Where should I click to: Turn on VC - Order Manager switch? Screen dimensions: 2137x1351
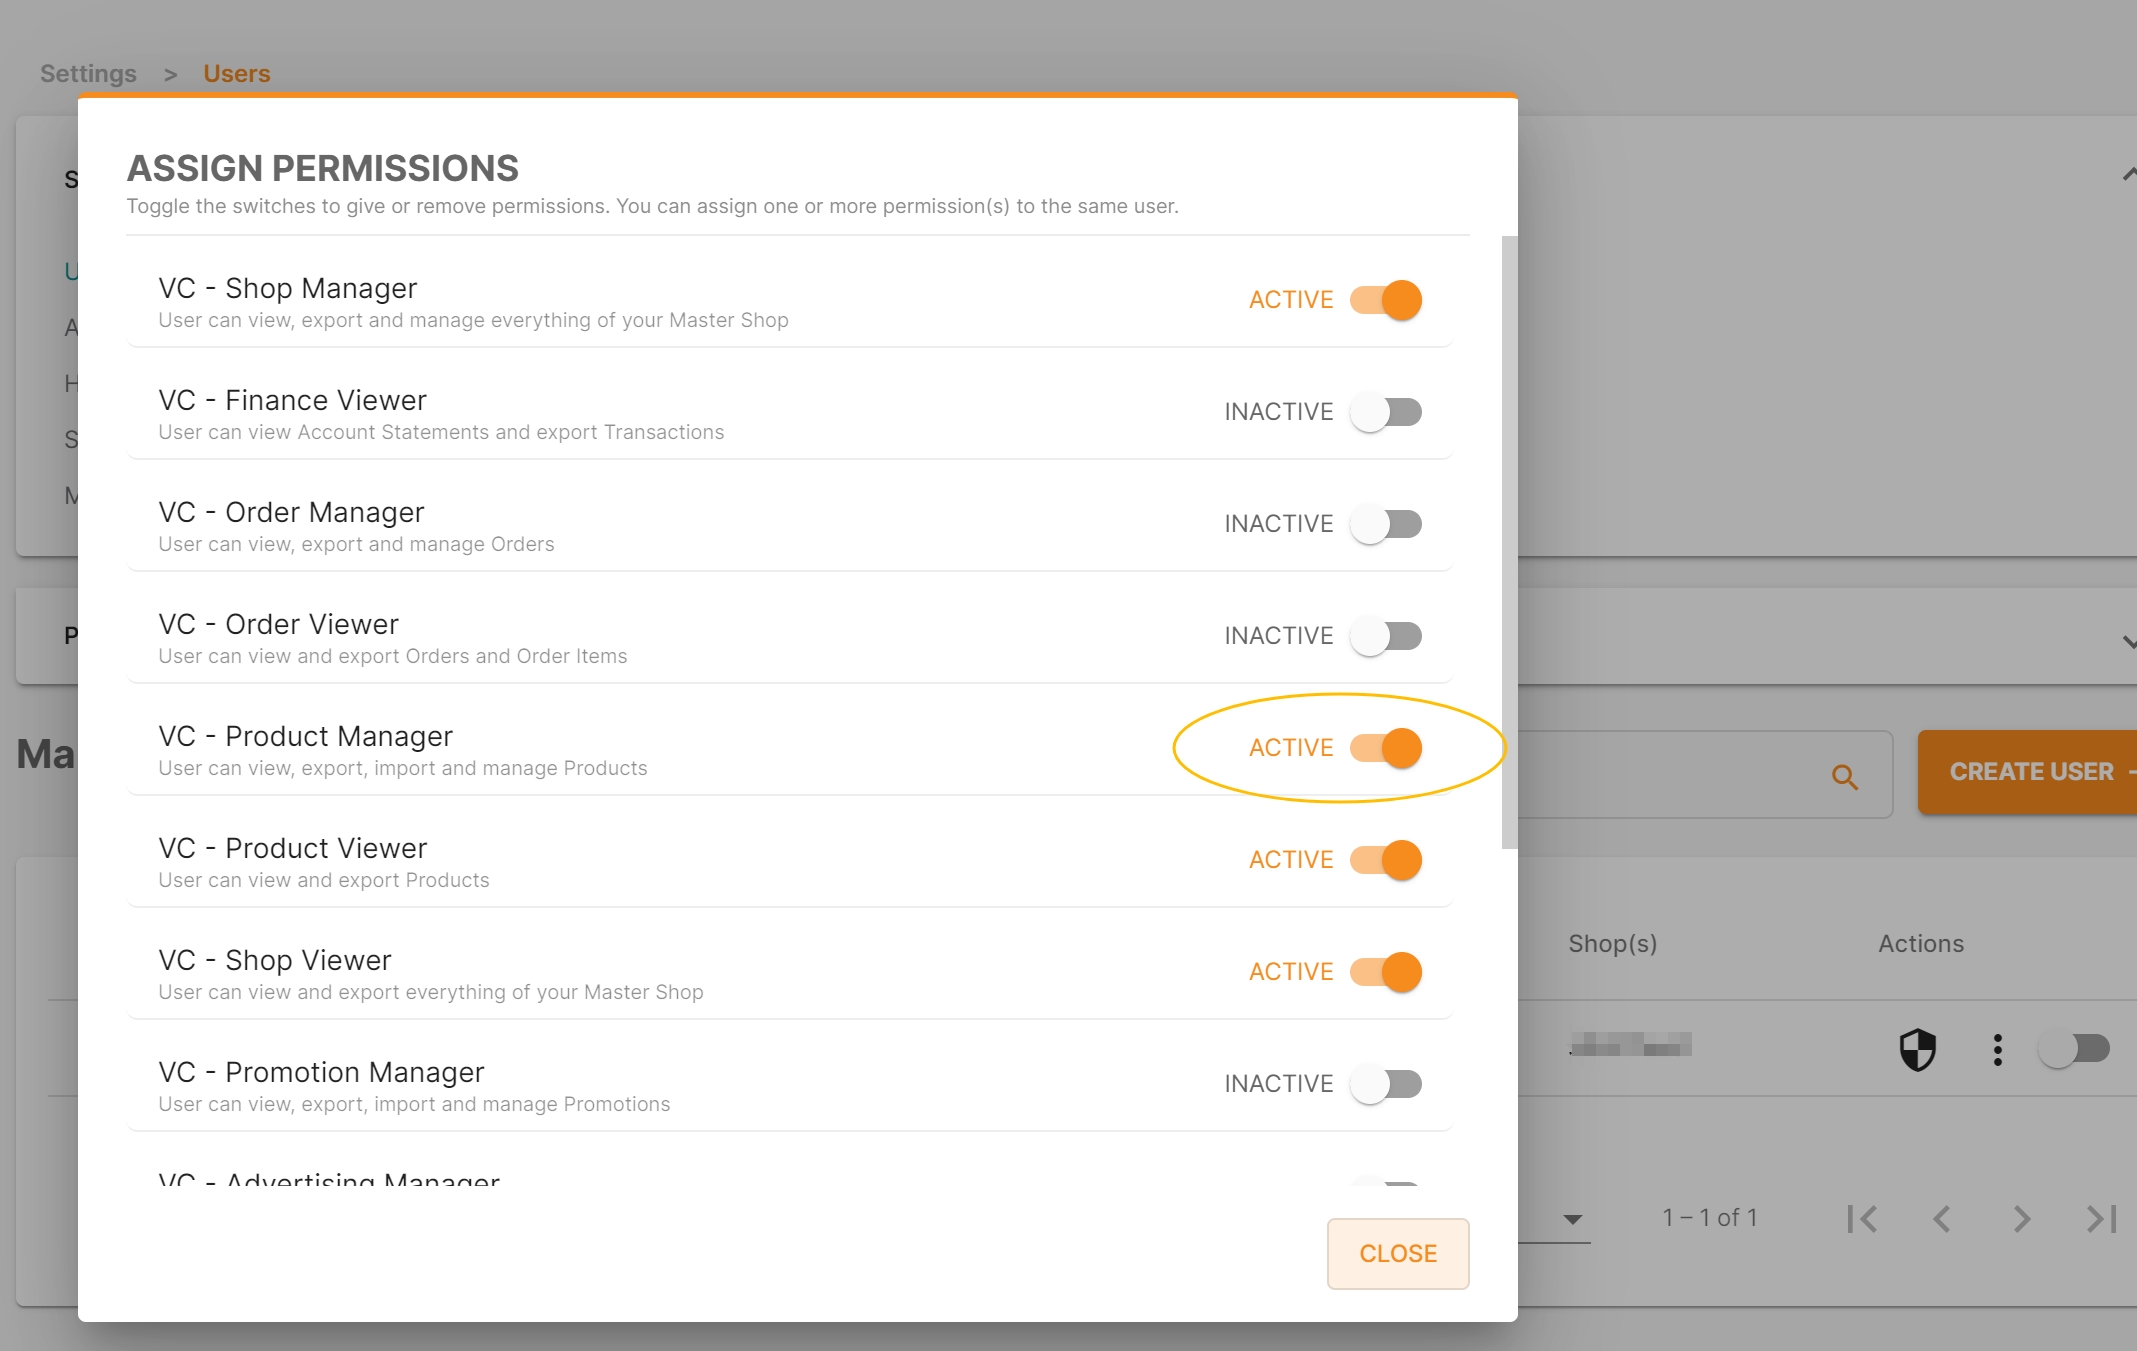tap(1386, 524)
